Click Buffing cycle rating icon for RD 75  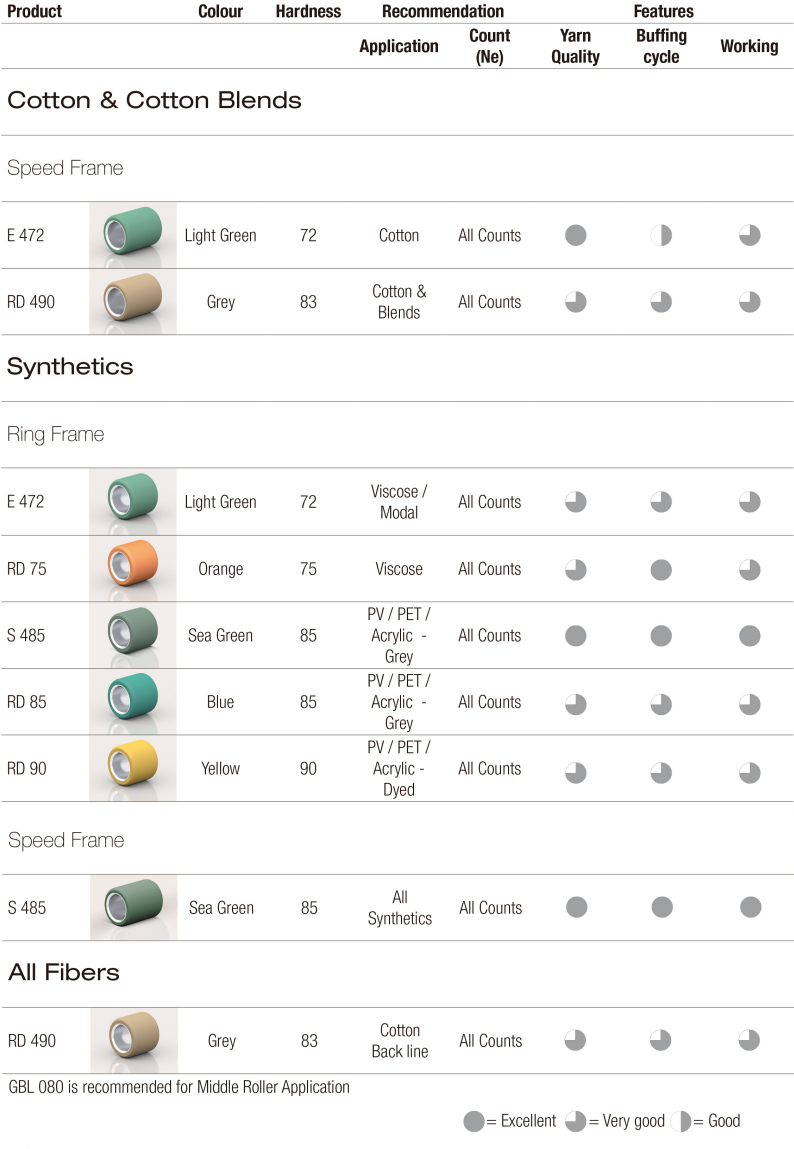click(661, 569)
